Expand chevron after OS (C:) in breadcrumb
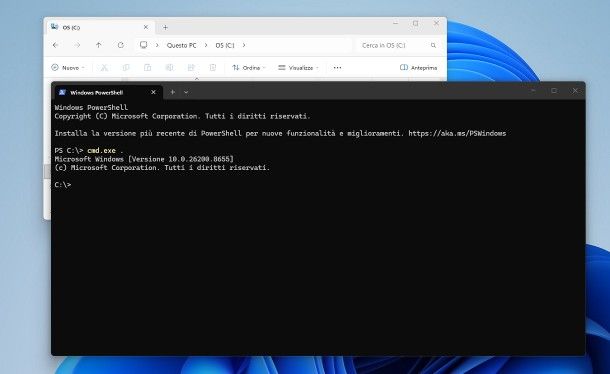 coord(244,46)
